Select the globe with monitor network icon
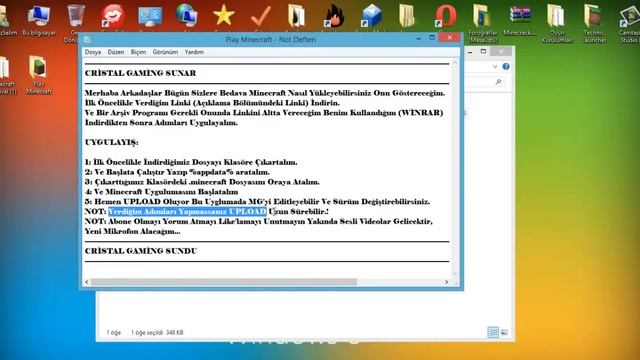Viewport: 640px width, 360px height. [187, 16]
